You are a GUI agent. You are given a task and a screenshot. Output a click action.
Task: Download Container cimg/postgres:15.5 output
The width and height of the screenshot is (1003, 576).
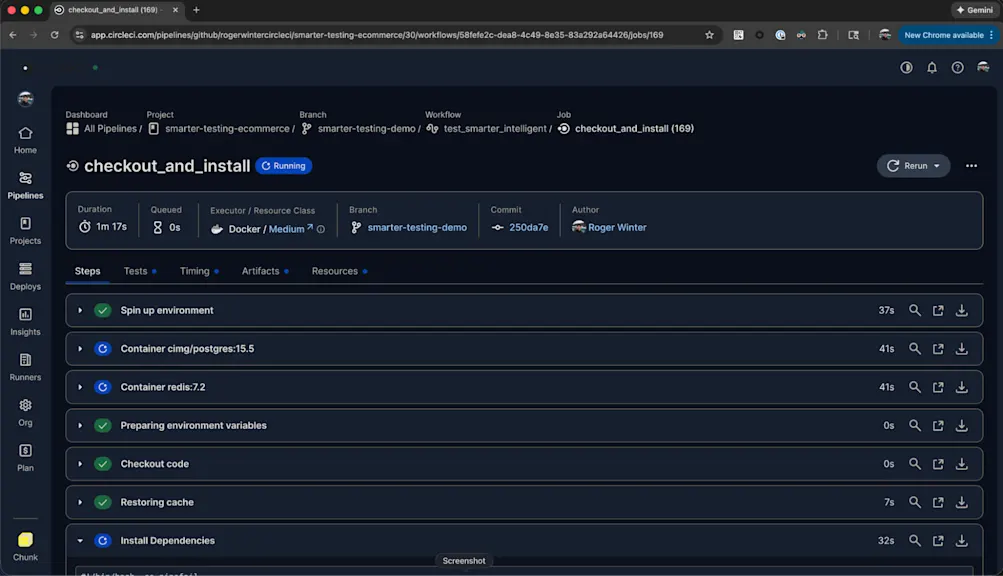(x=961, y=349)
